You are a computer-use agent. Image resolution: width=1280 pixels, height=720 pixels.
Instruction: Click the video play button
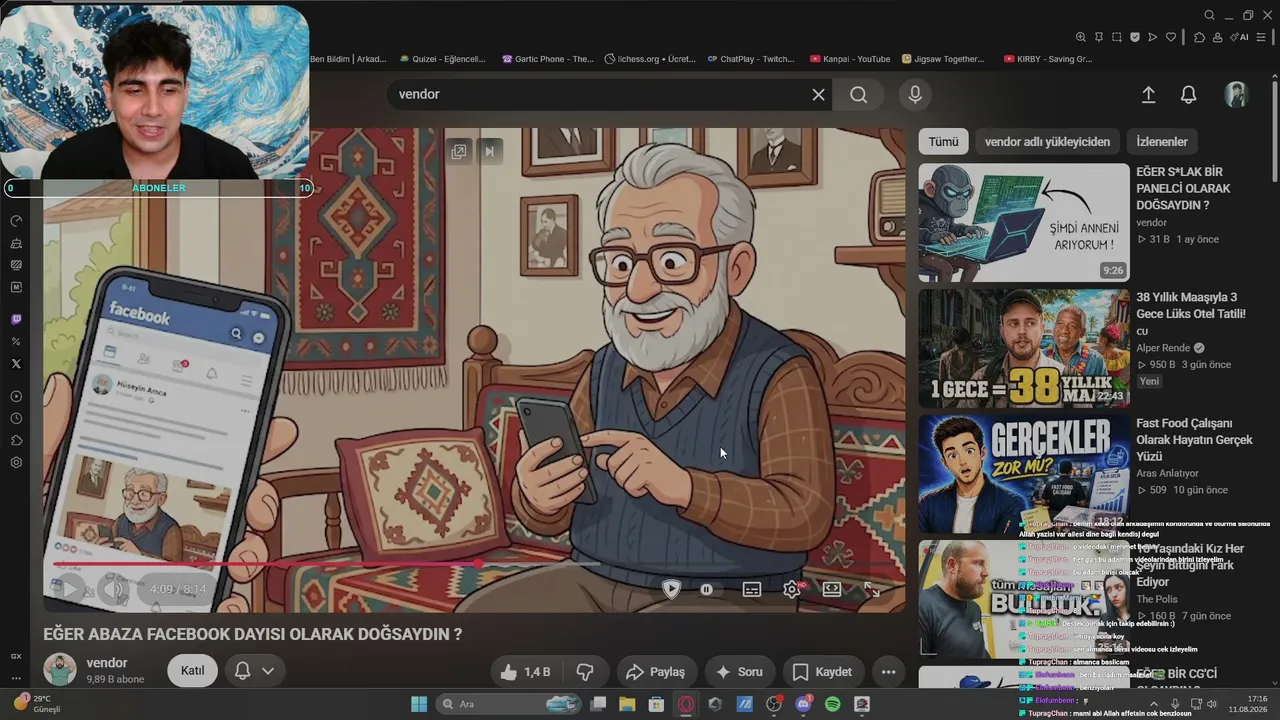click(70, 589)
